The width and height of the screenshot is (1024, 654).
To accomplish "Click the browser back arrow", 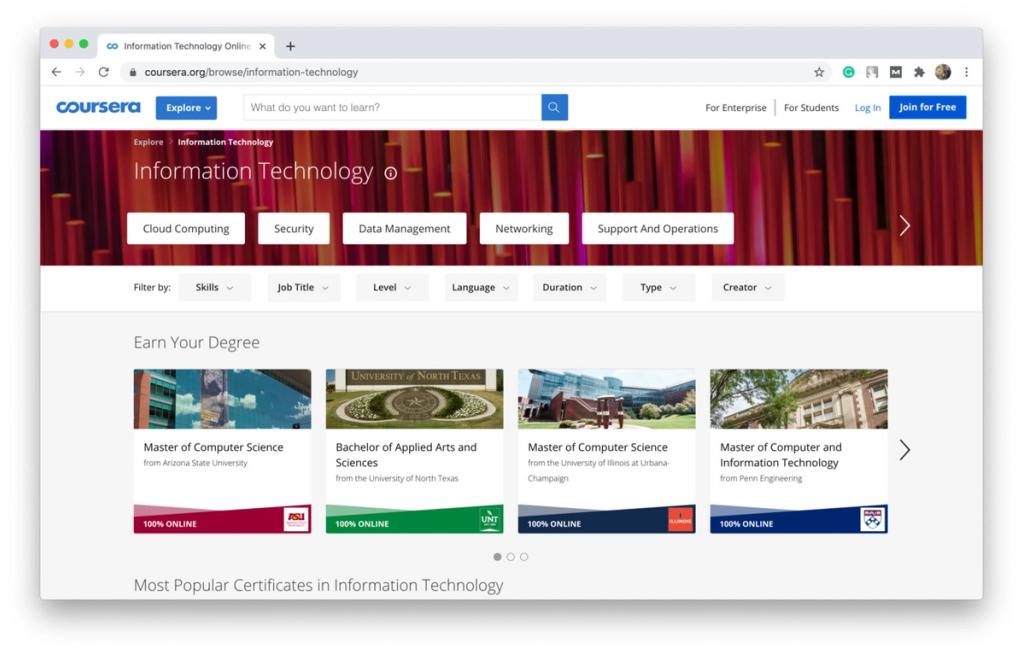I will click(56, 72).
